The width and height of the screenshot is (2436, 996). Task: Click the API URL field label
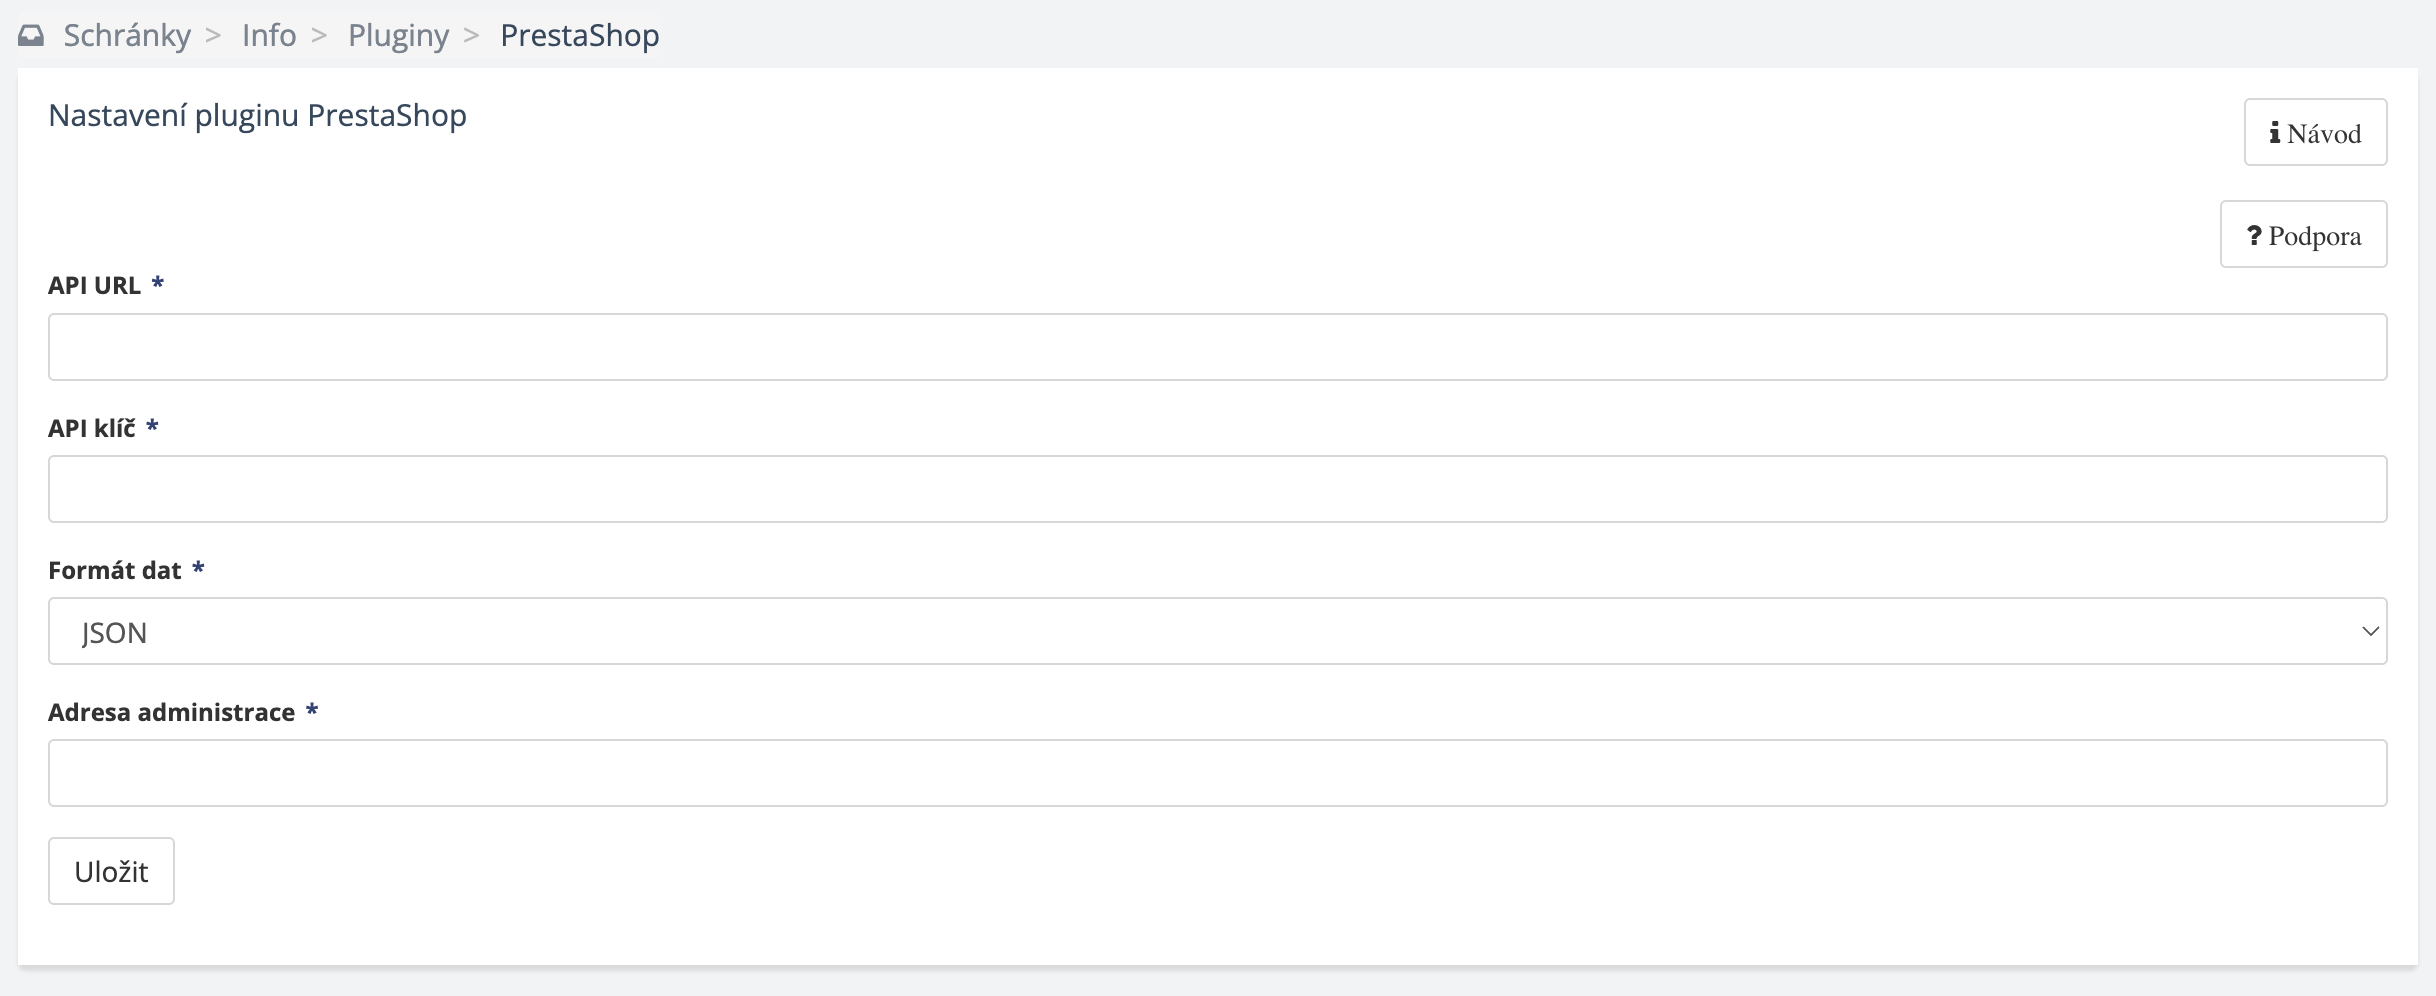click(94, 286)
